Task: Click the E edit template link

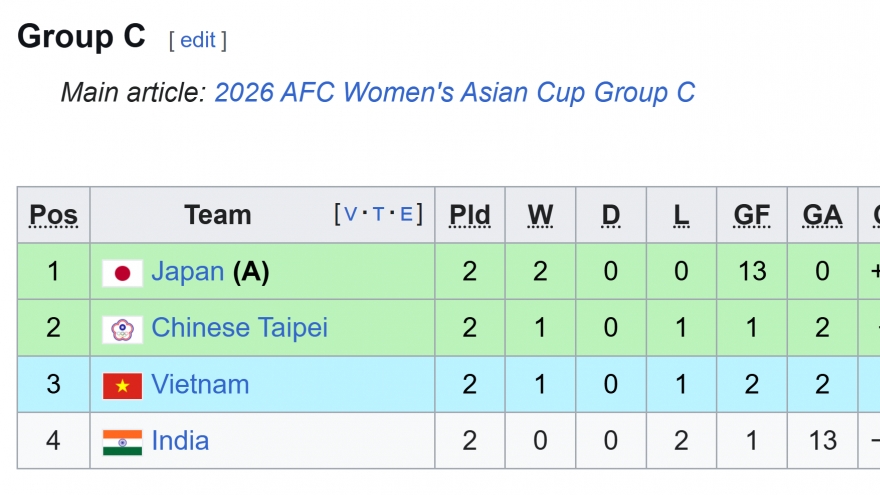Action: click(x=406, y=214)
